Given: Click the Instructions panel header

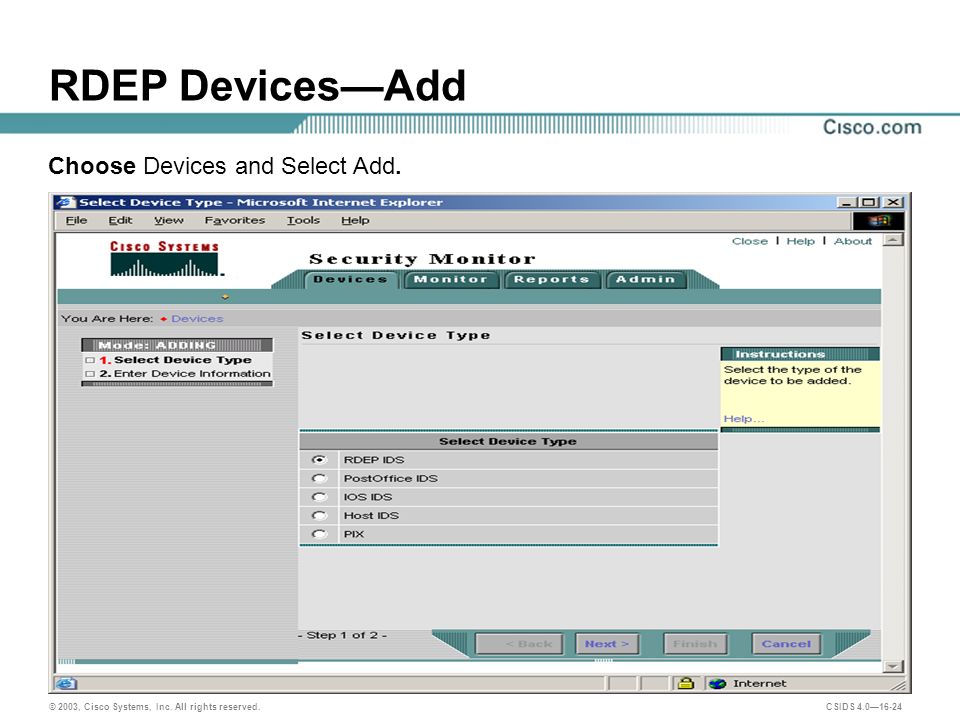Looking at the screenshot, I should click(800, 354).
